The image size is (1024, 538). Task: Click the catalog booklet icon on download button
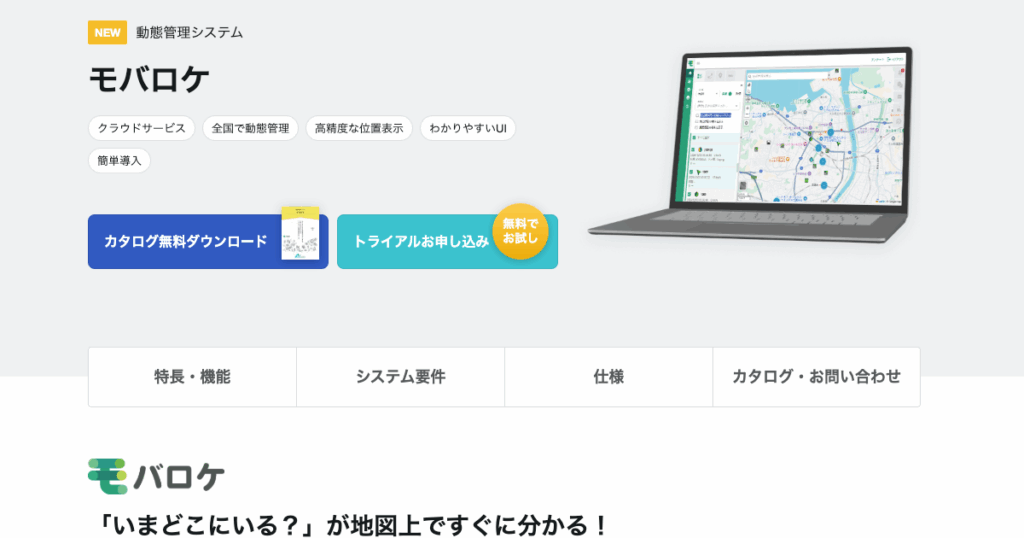pos(300,234)
